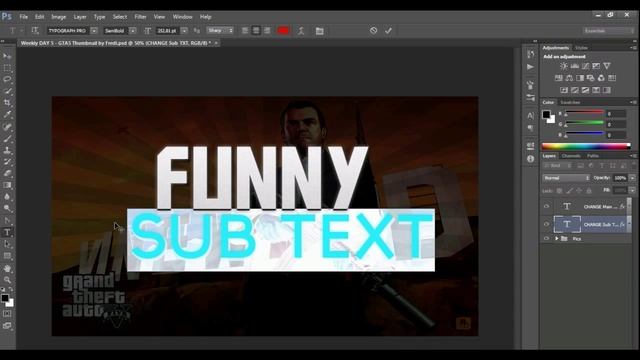Open the Info panel icon
The image size is (640, 360).
pyautogui.click(x=531, y=159)
